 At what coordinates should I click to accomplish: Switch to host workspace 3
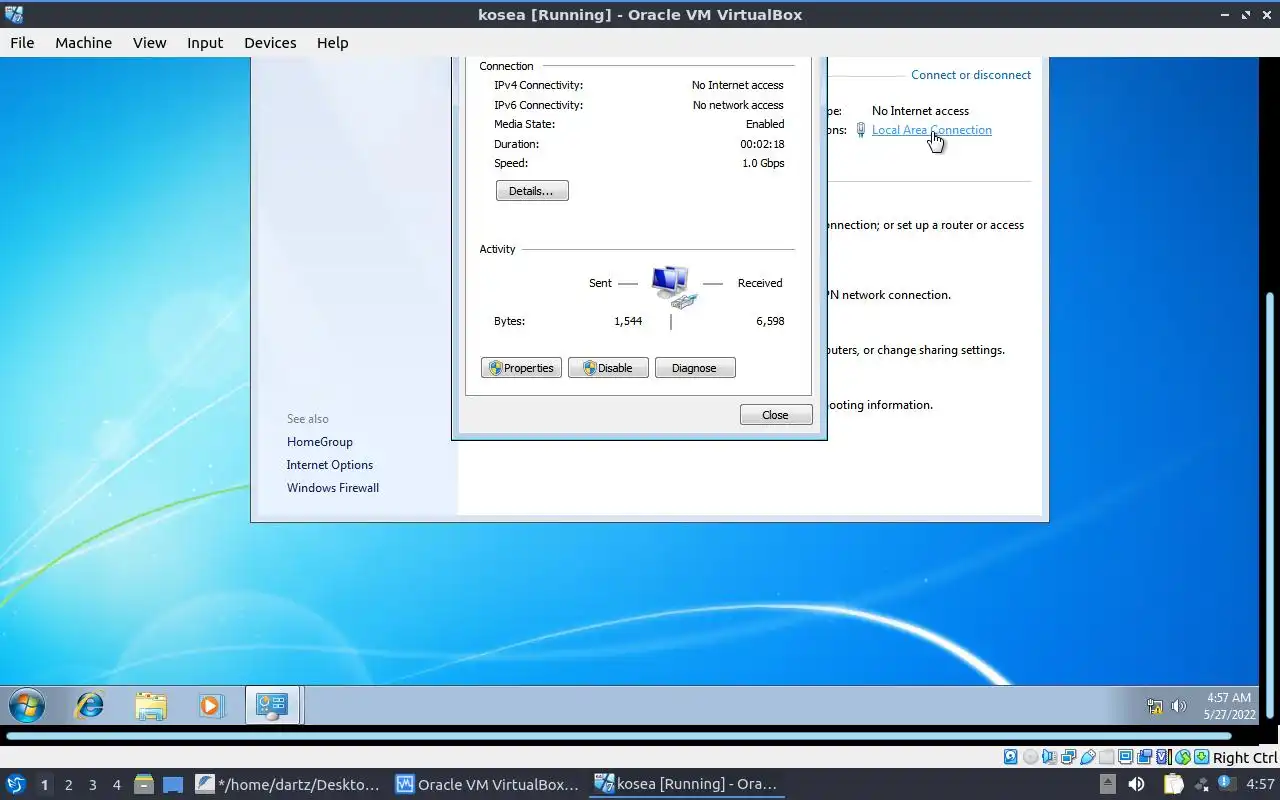tap(92, 785)
